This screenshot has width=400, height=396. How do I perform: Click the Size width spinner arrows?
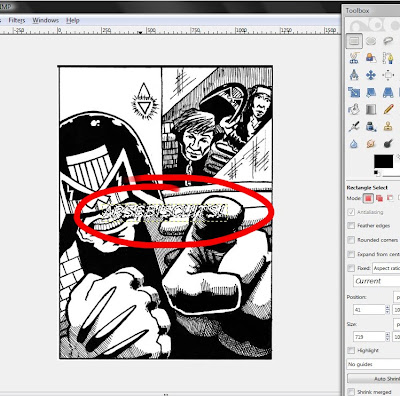tap(387, 337)
